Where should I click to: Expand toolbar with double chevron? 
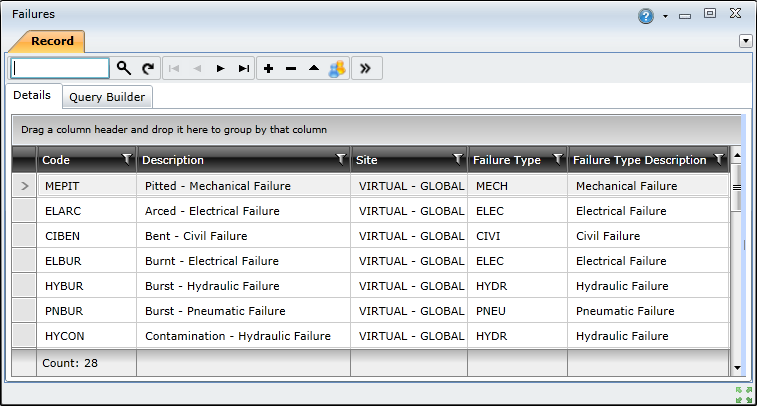(365, 69)
